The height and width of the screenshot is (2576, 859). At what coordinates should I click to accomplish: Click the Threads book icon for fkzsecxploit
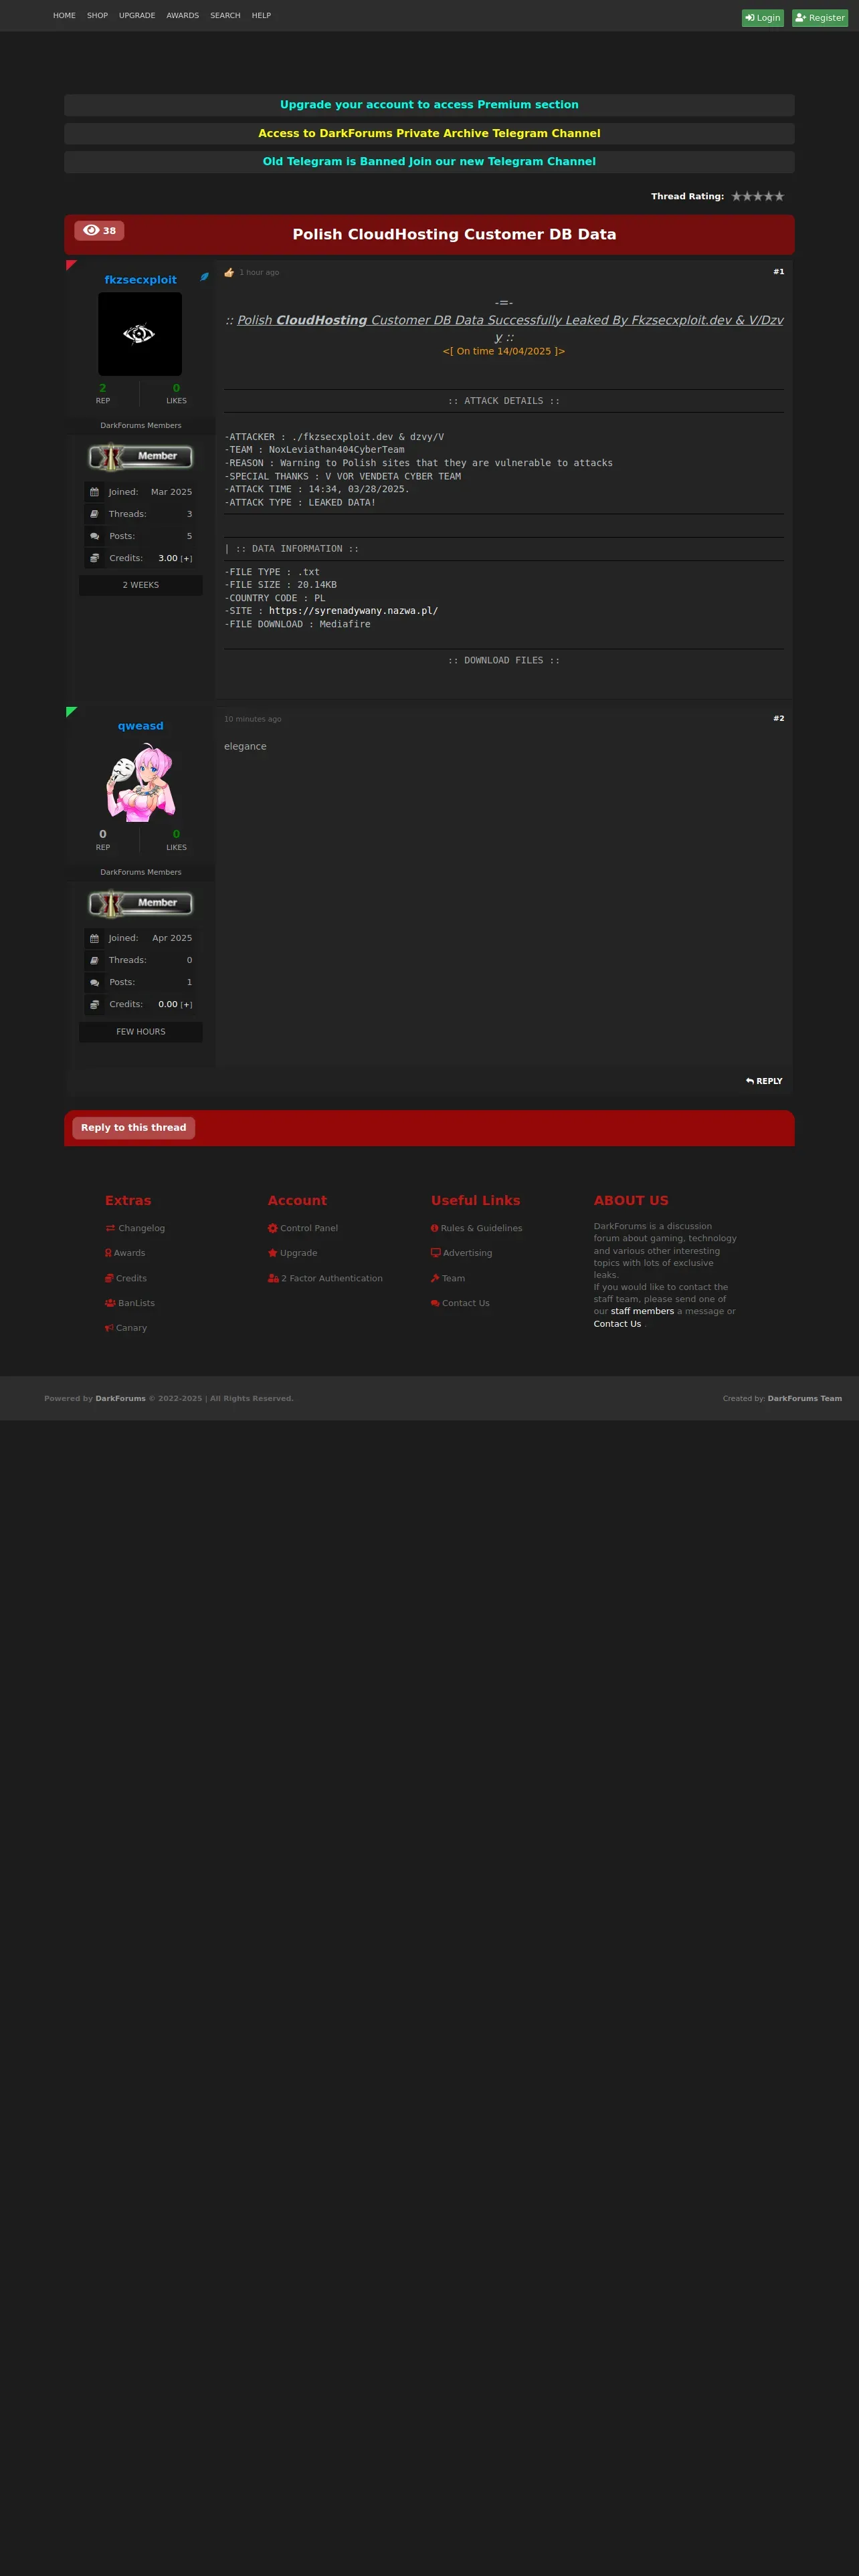click(x=94, y=514)
